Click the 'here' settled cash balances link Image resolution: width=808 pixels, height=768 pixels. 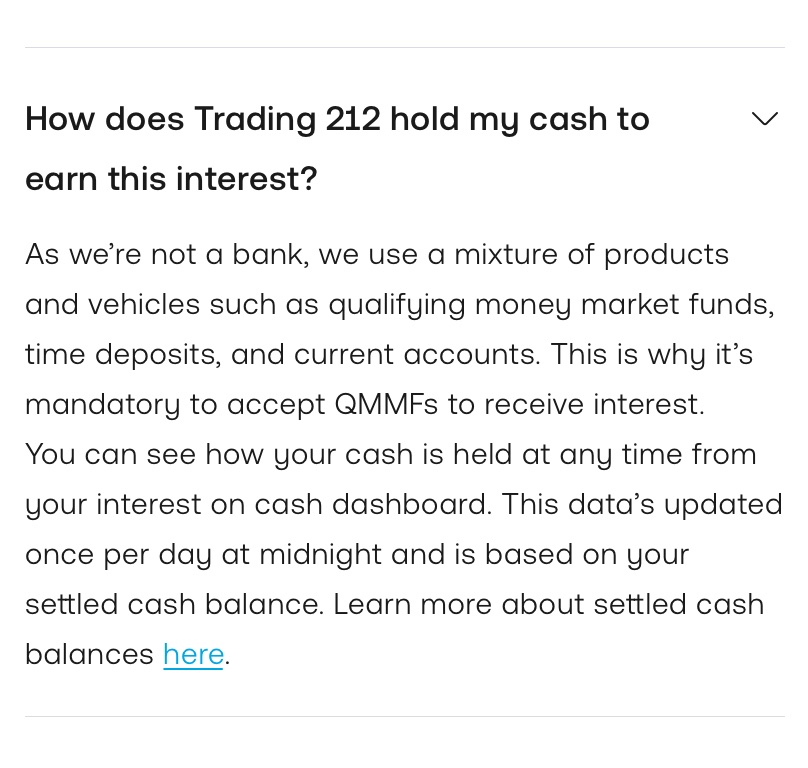click(193, 655)
